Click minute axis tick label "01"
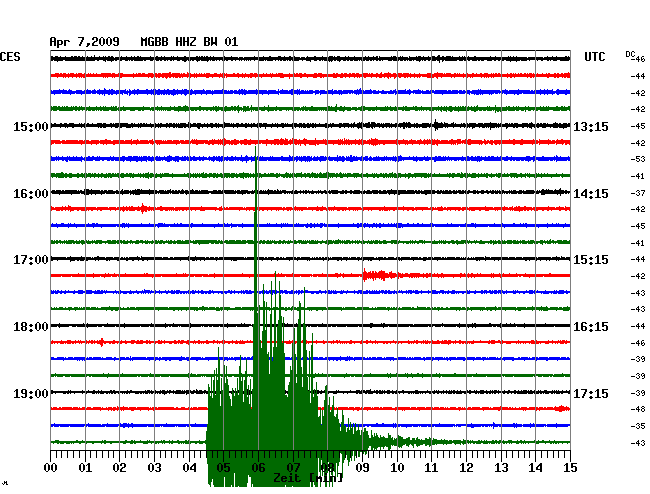The image size is (650, 494). (x=85, y=468)
